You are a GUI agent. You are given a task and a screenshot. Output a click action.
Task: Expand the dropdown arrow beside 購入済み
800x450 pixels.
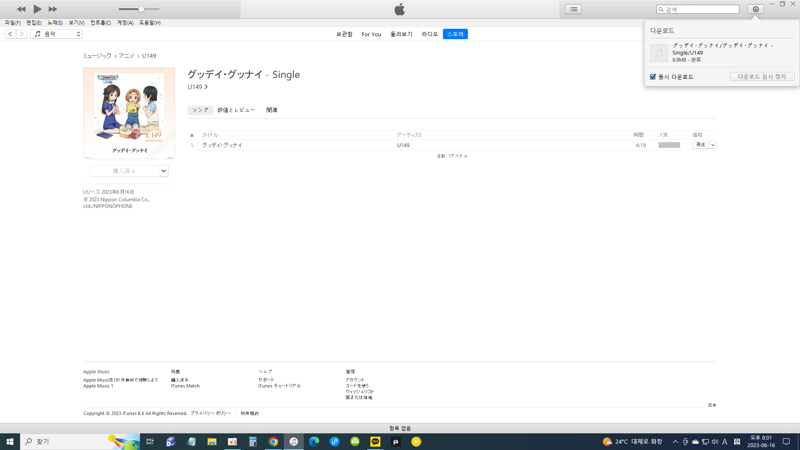(163, 171)
